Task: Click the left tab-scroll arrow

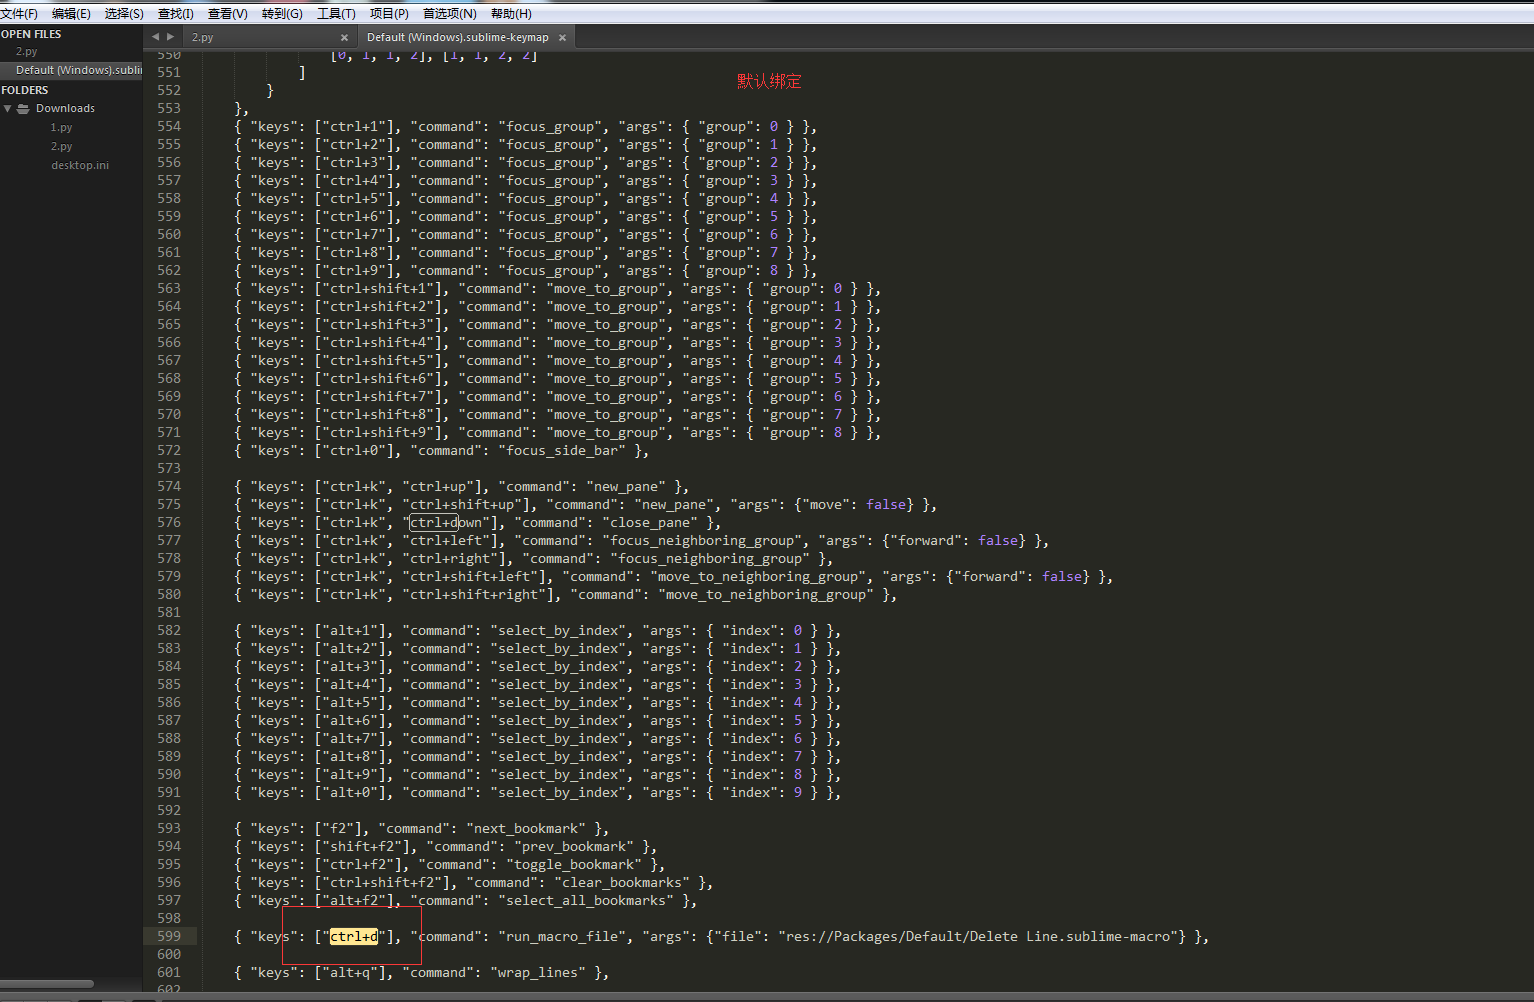Action: [x=155, y=37]
